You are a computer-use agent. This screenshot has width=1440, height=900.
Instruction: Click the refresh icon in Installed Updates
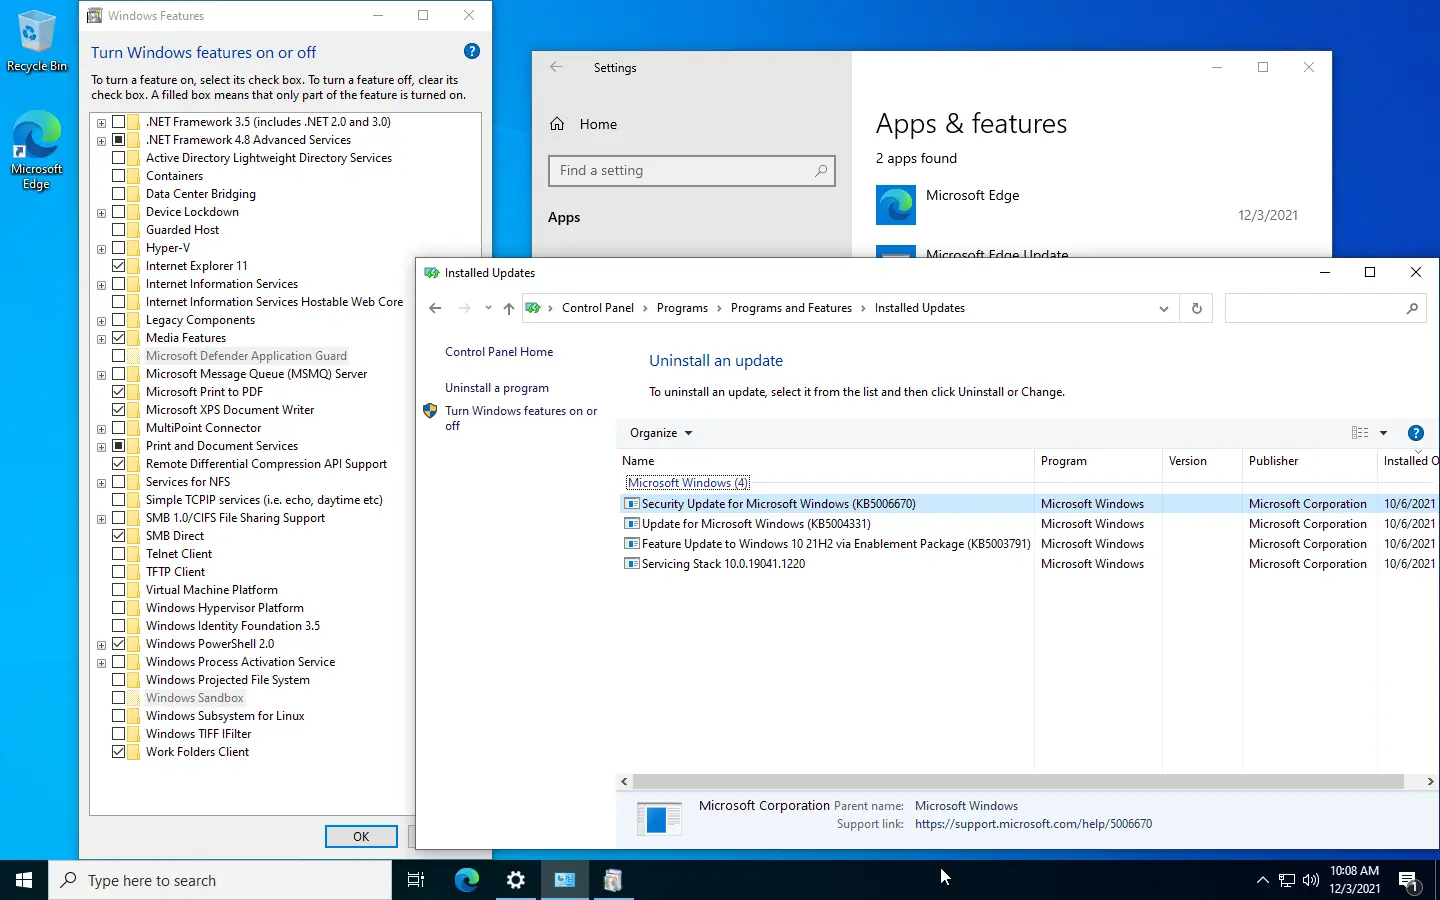[x=1196, y=308]
